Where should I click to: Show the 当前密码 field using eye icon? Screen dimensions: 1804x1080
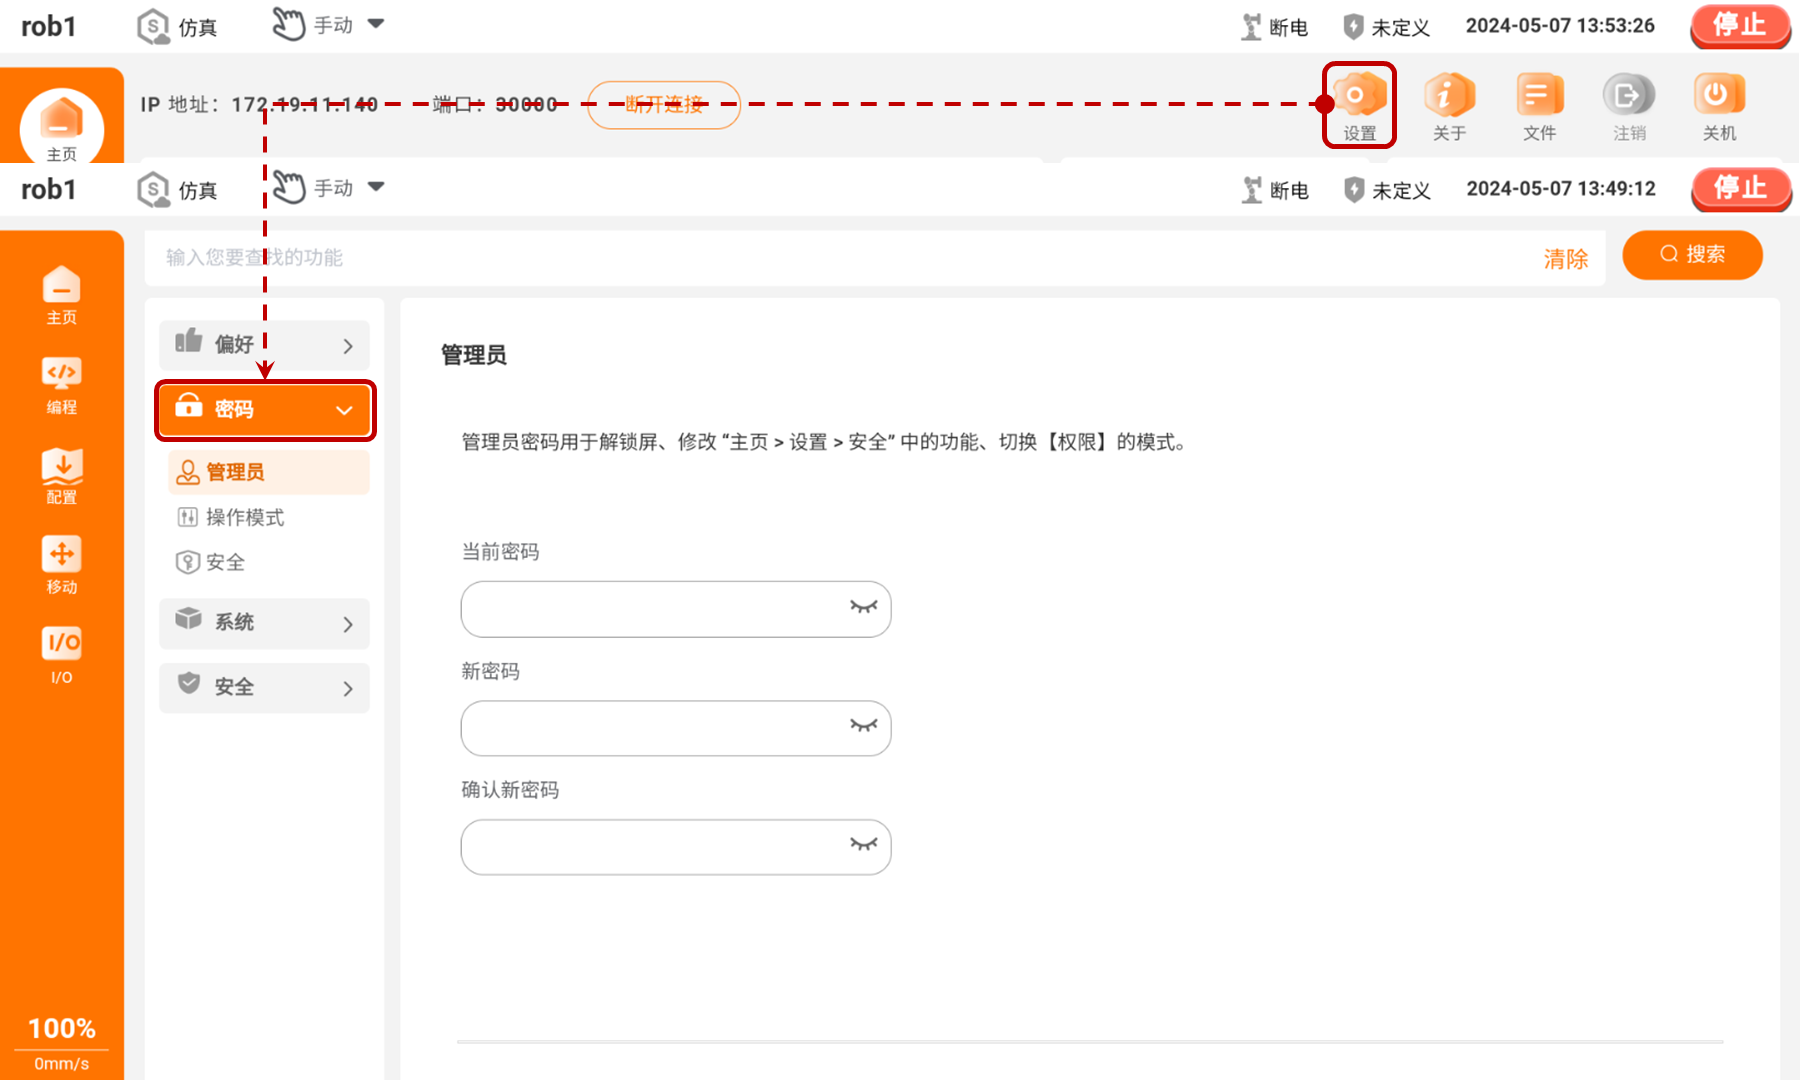coord(863,607)
